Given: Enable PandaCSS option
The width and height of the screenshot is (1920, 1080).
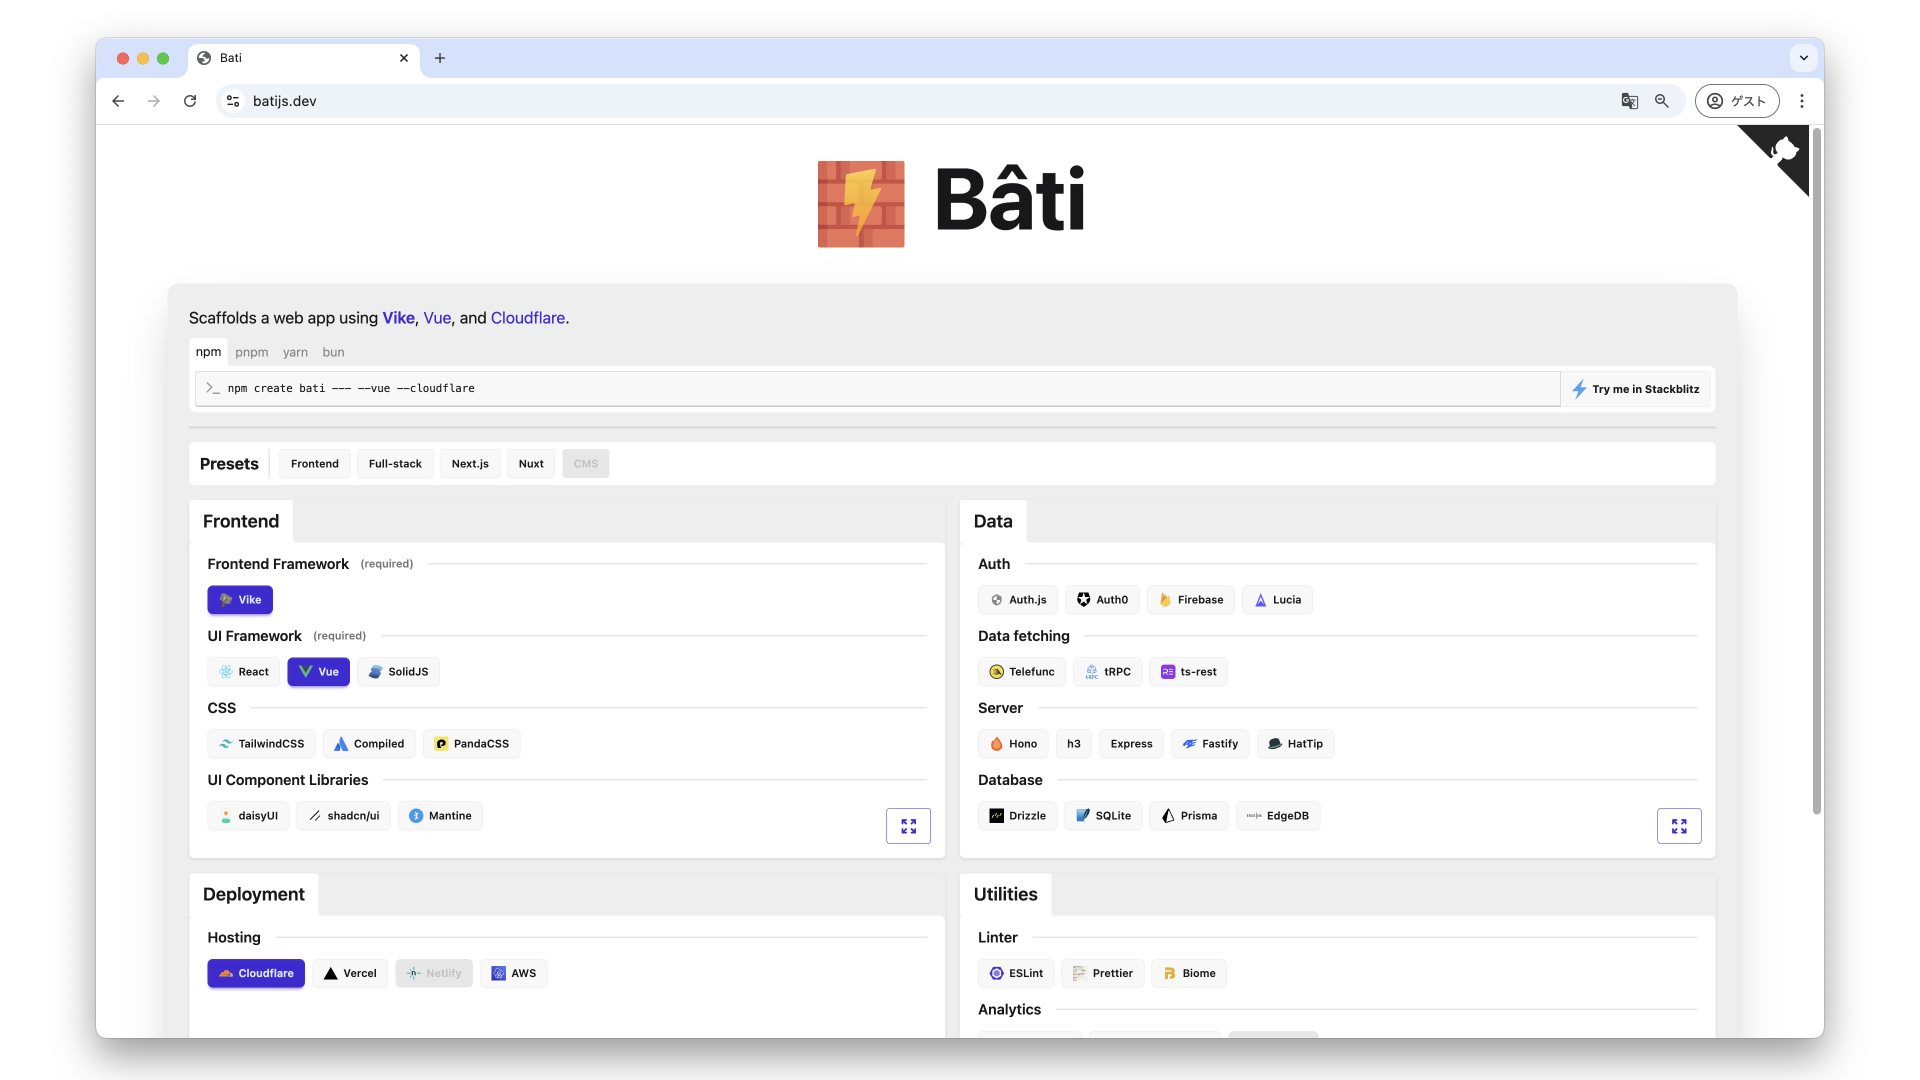Looking at the screenshot, I should (x=471, y=744).
